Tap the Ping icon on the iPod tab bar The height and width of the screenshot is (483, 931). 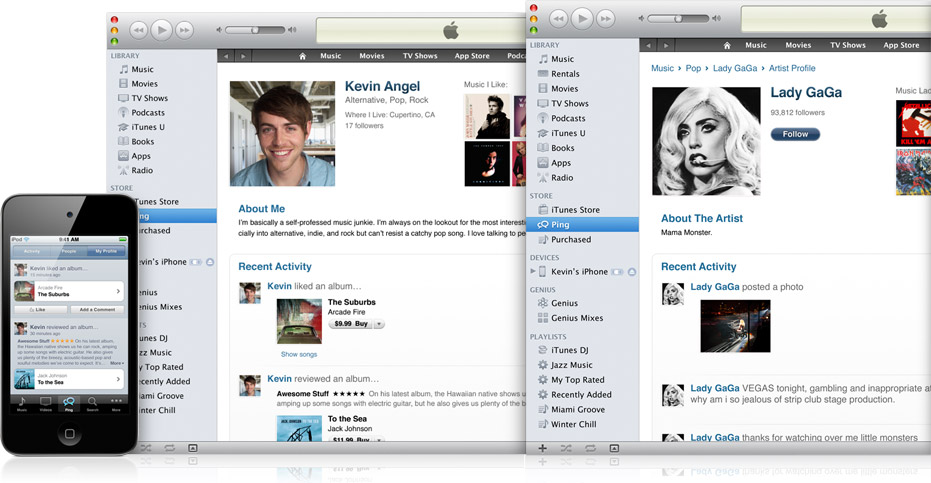[68, 403]
